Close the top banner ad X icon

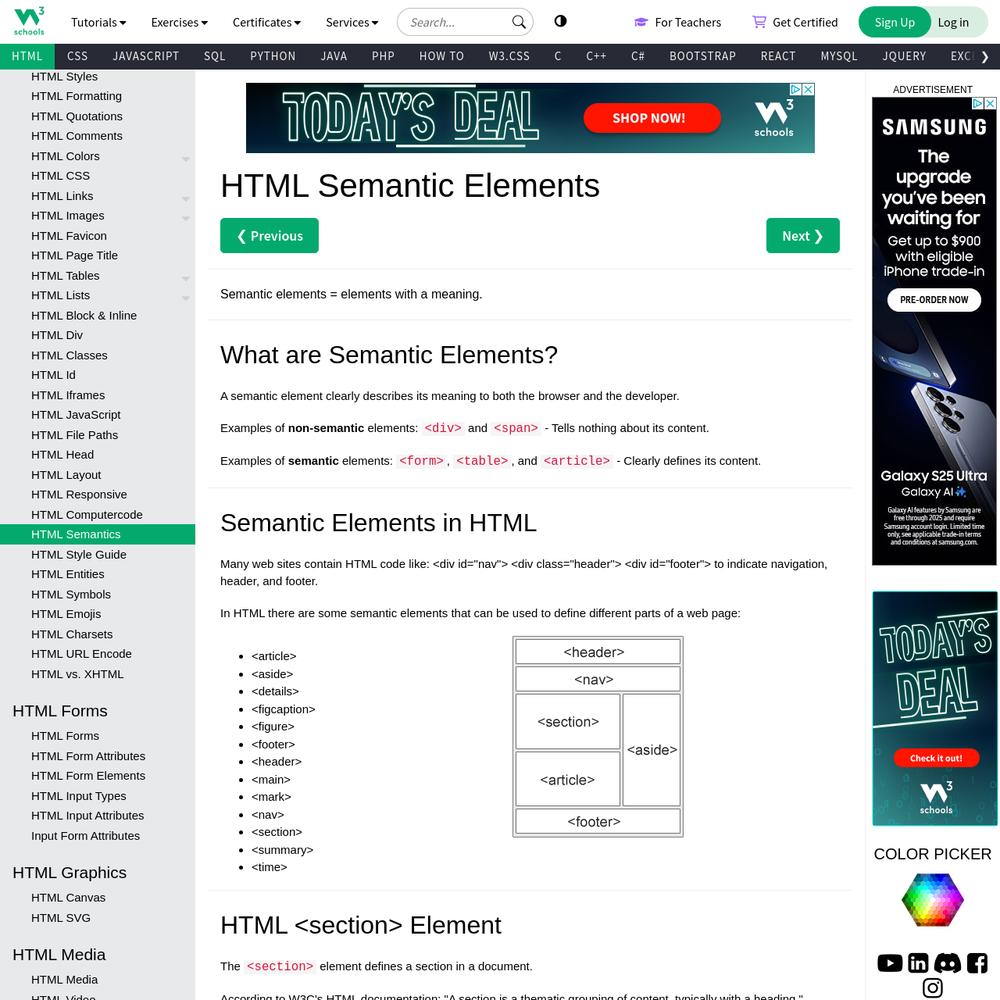click(x=808, y=89)
